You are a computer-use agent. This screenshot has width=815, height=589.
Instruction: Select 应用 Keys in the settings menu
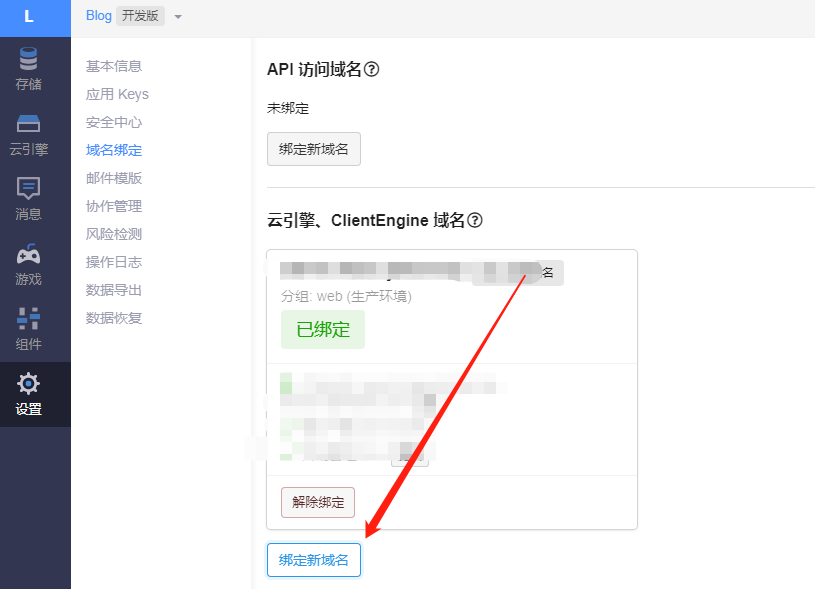tap(117, 94)
